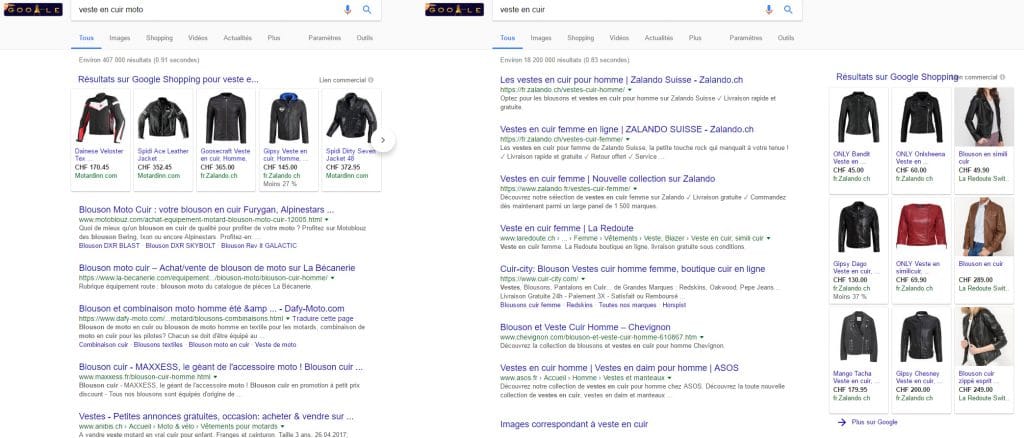Open 'Cuir-city: Blouson Vestes cuir homme femme' result

[x=632, y=269]
